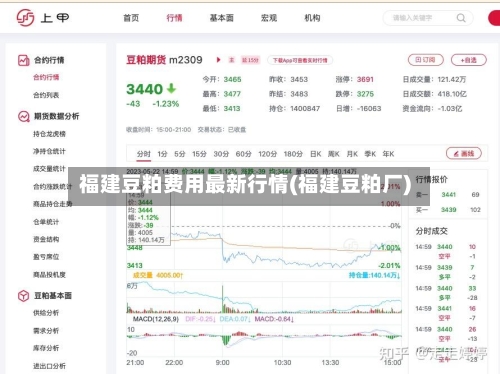Click the 成交量 4005.00 label
500x374 pixels.
158,275
